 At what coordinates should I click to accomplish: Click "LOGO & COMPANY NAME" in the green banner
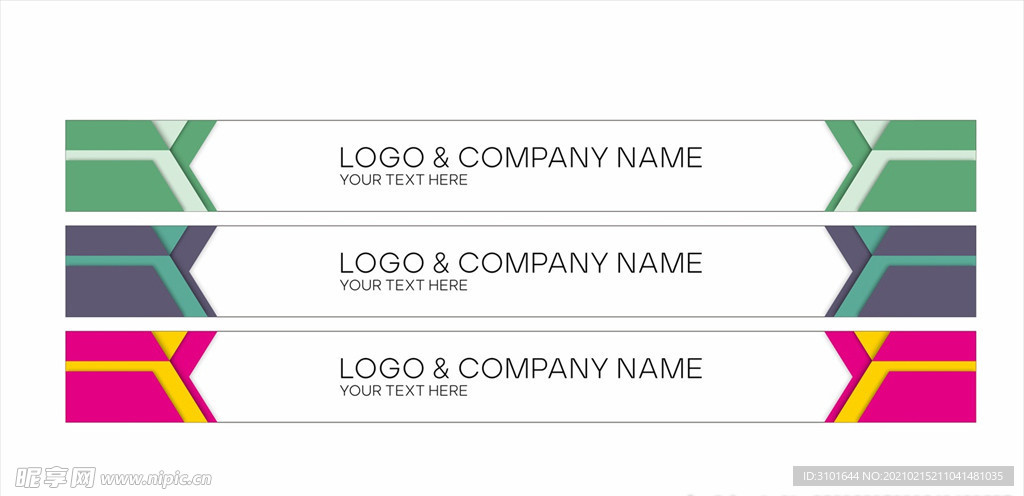[x=520, y=157]
